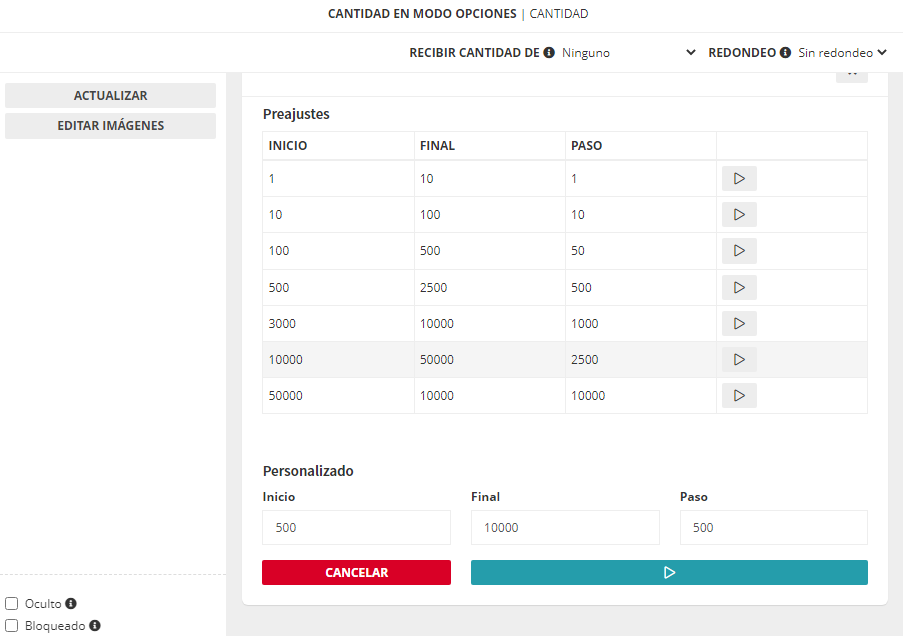Click info icon next to Recibir Cantidad De
The image size is (903, 636).
pyautogui.click(x=549, y=53)
